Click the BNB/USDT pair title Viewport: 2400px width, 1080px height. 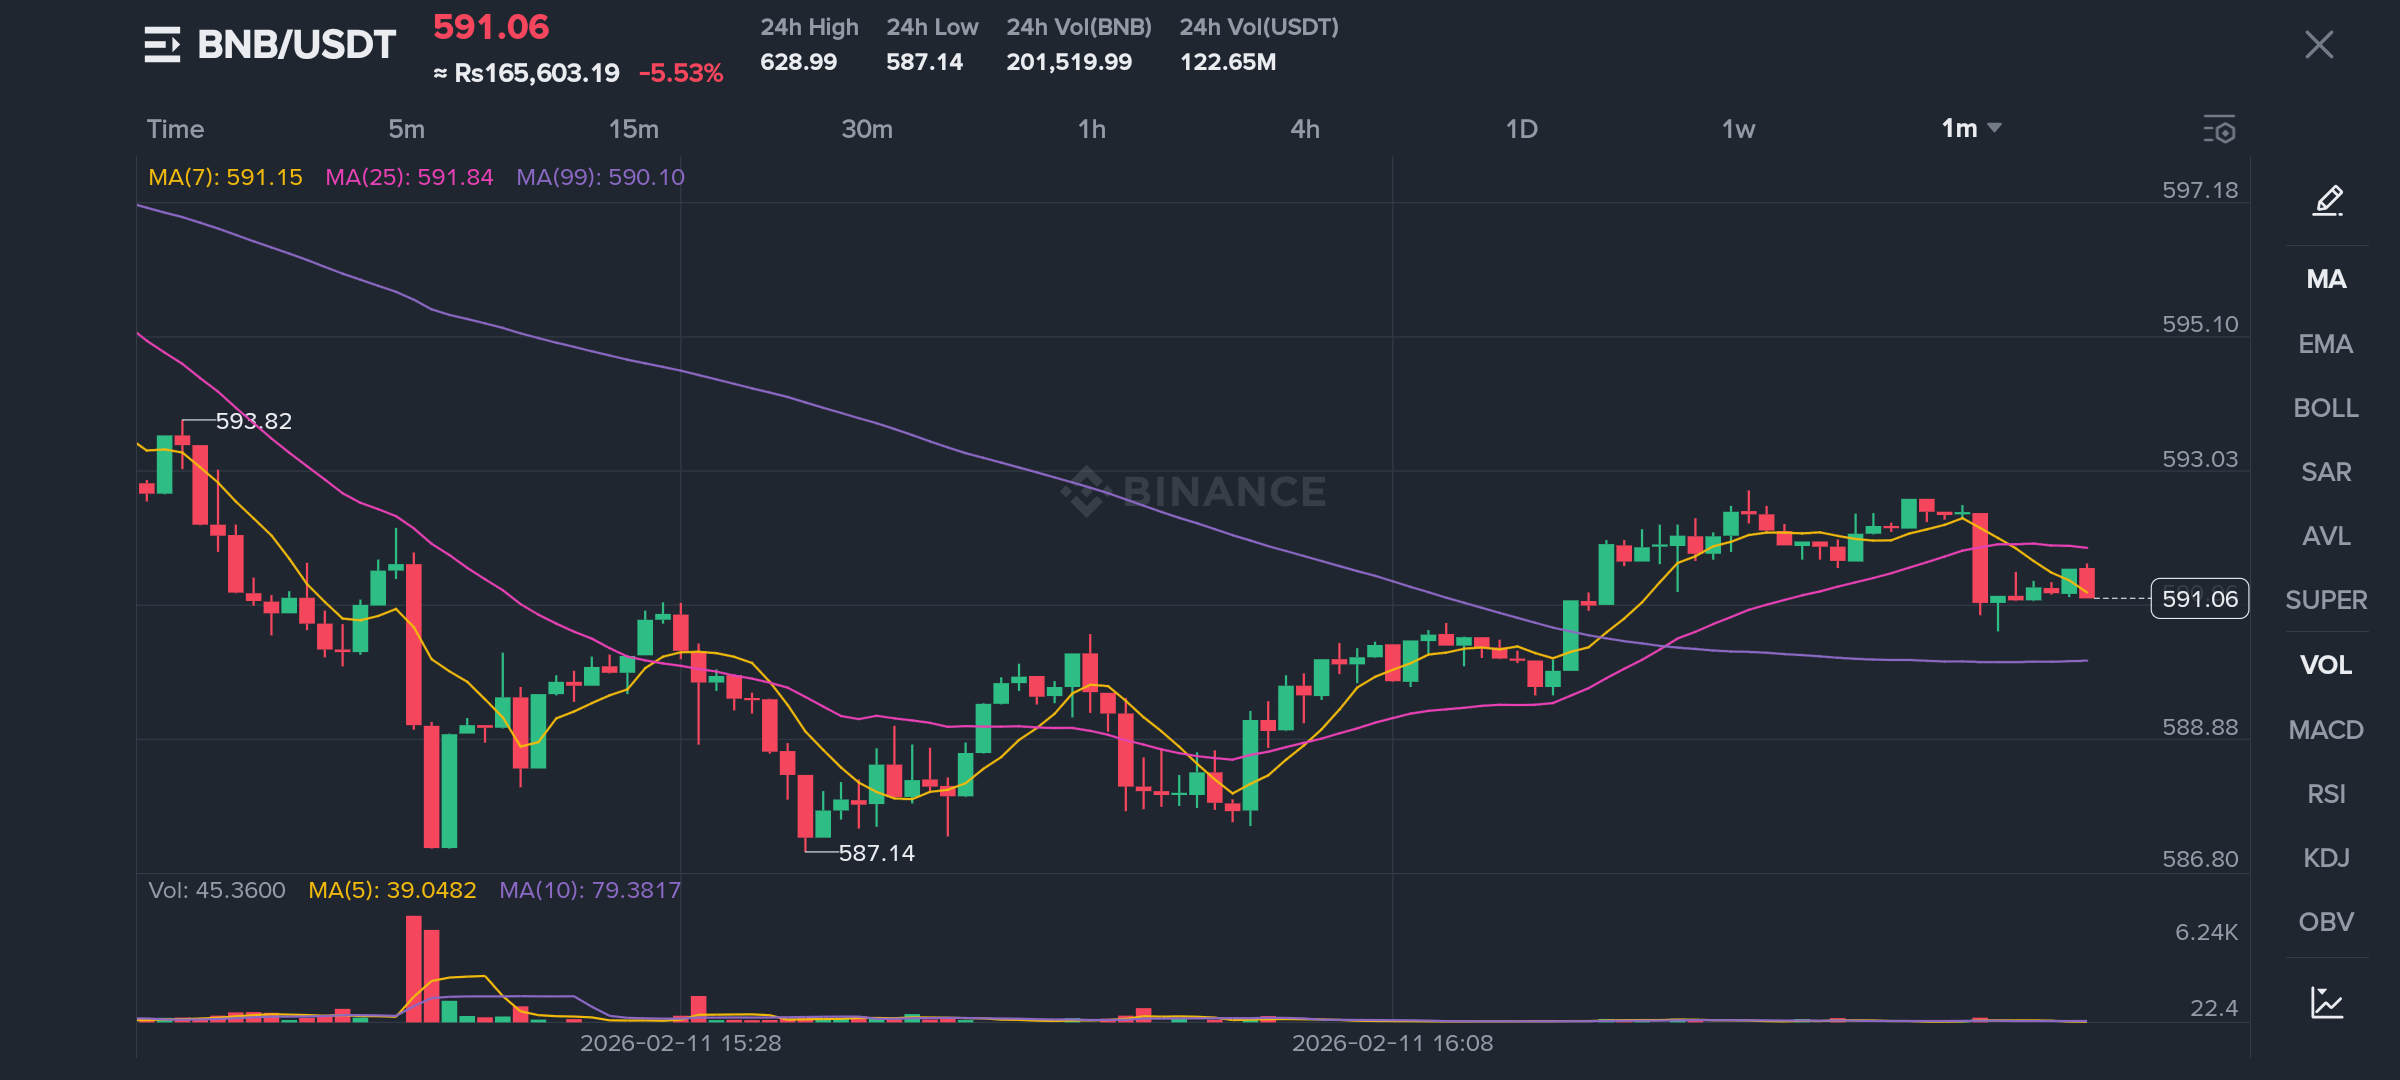coord(297,45)
